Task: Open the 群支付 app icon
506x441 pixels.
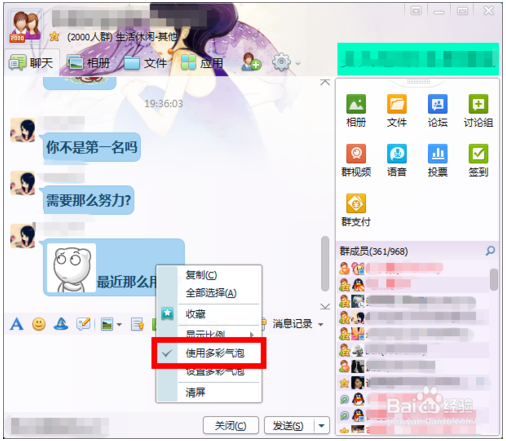Action: [356, 210]
